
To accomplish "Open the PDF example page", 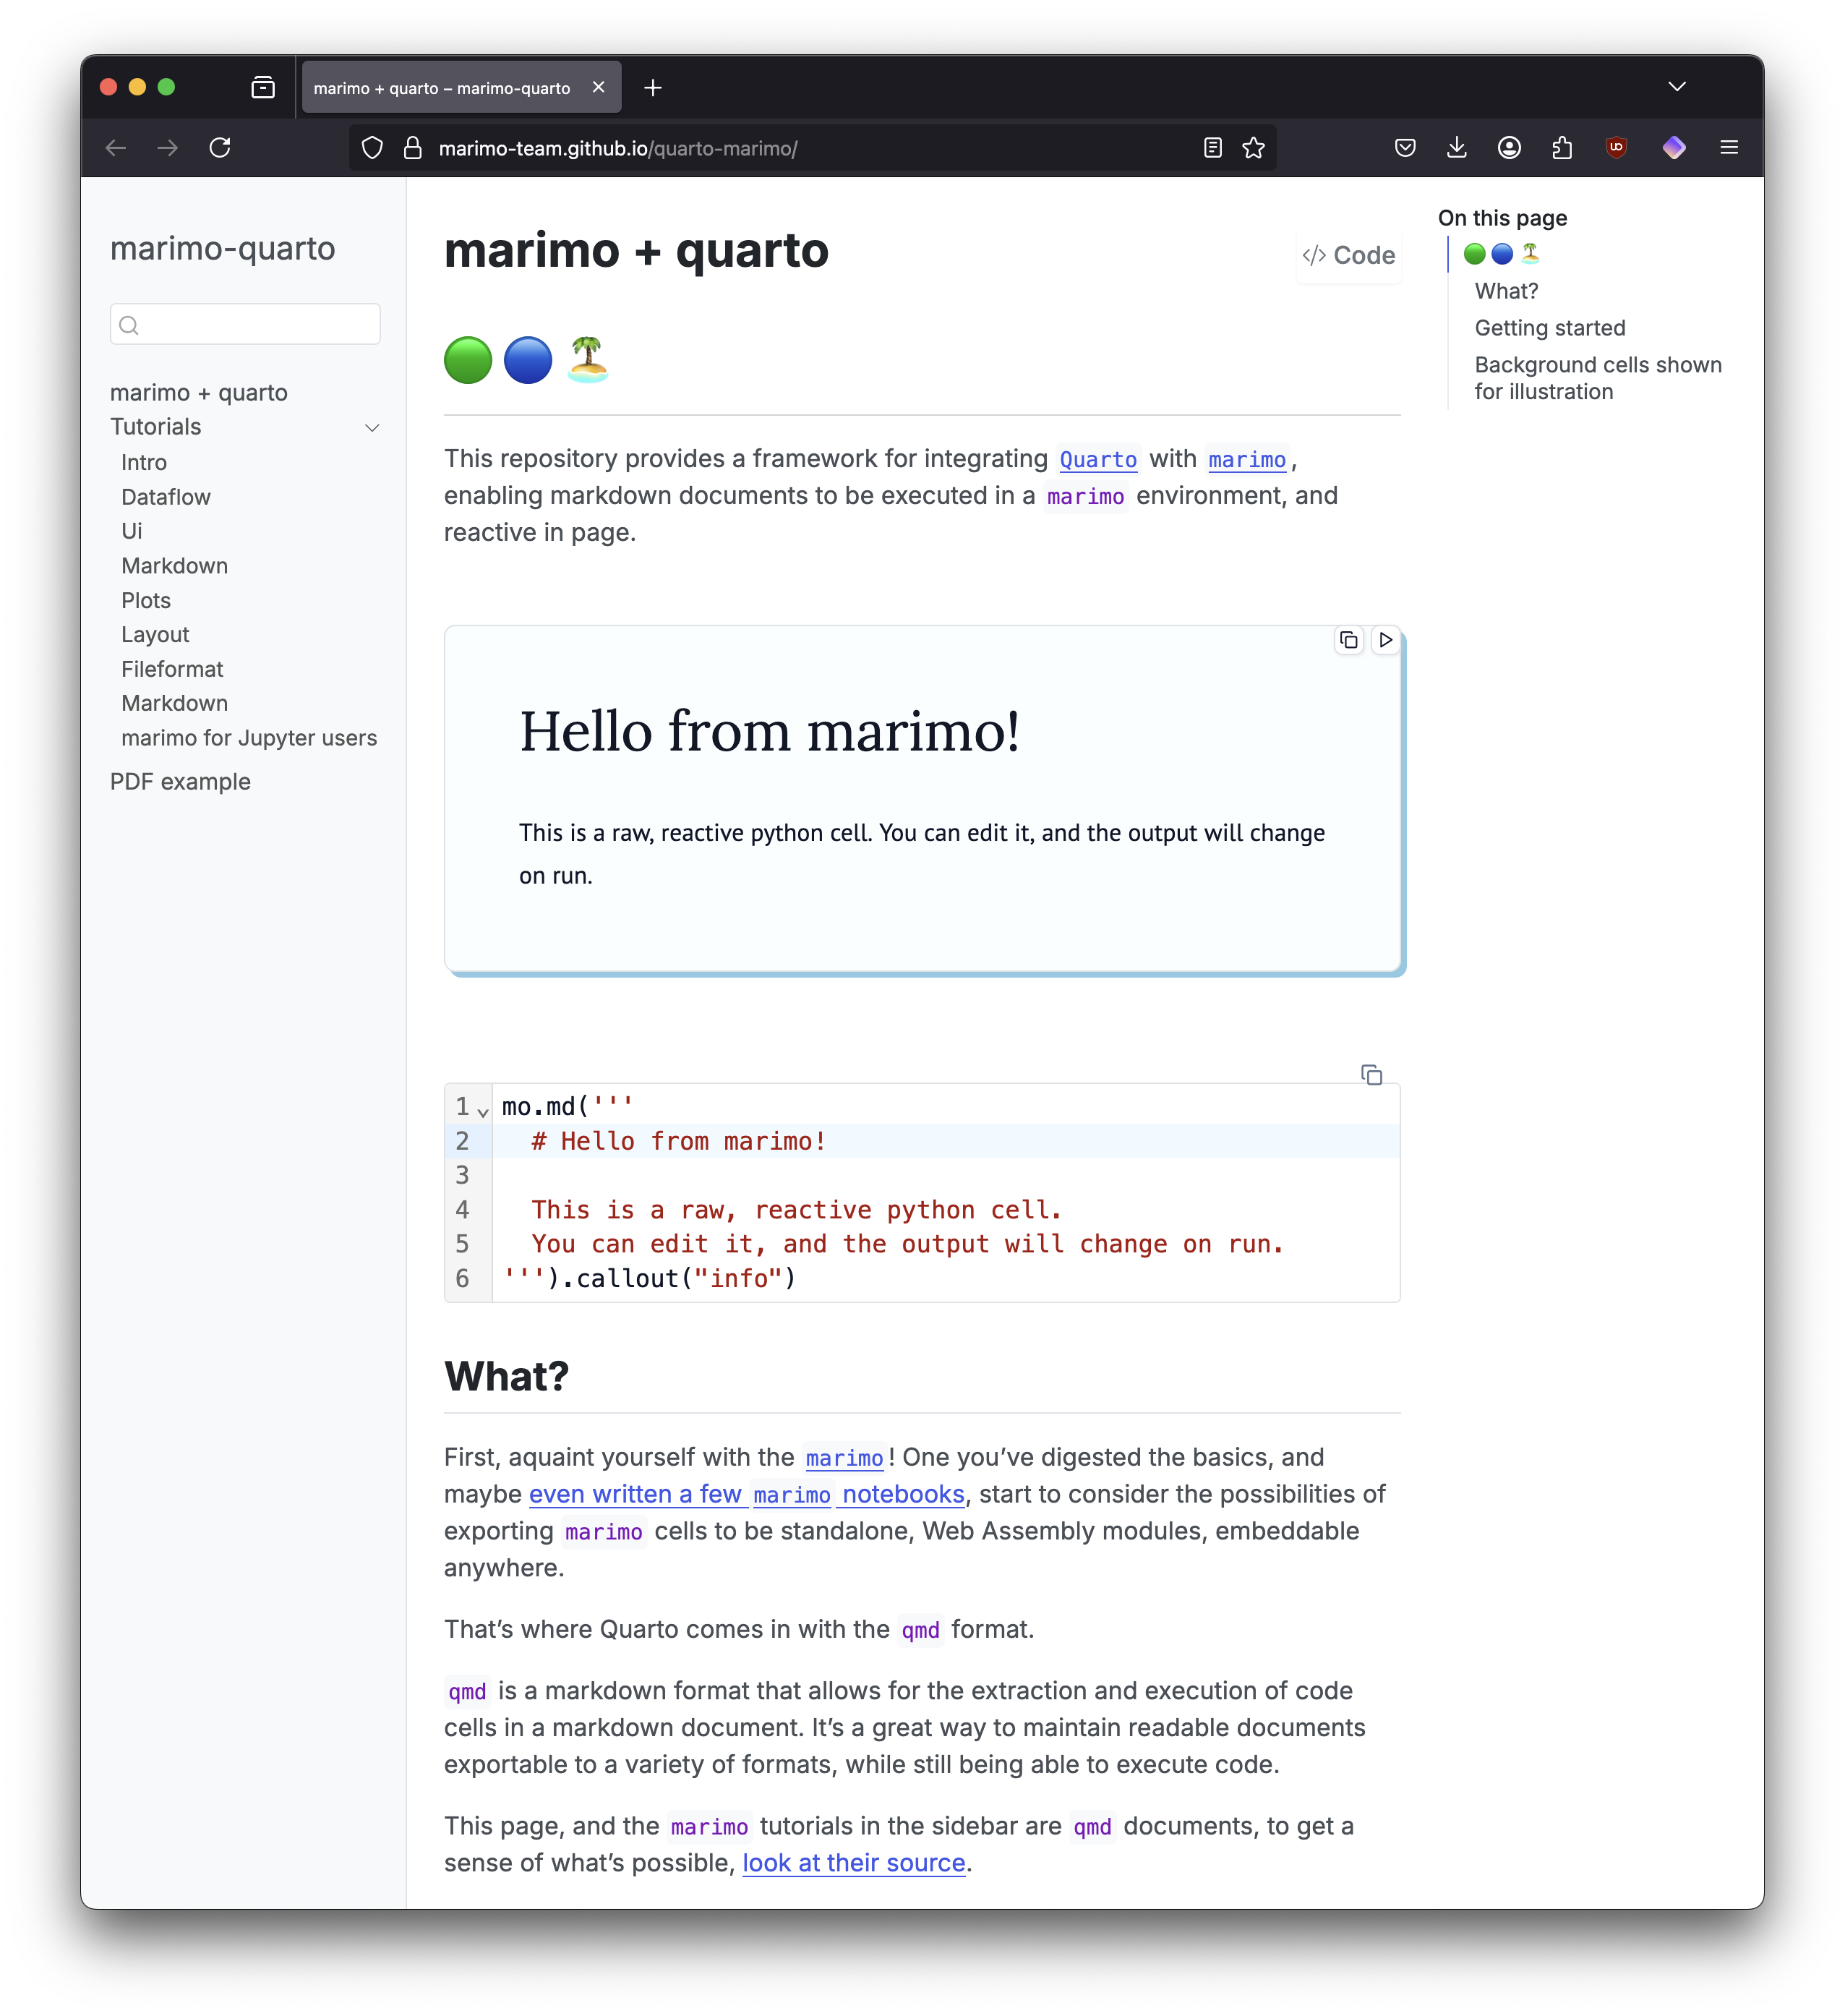I will (180, 782).
